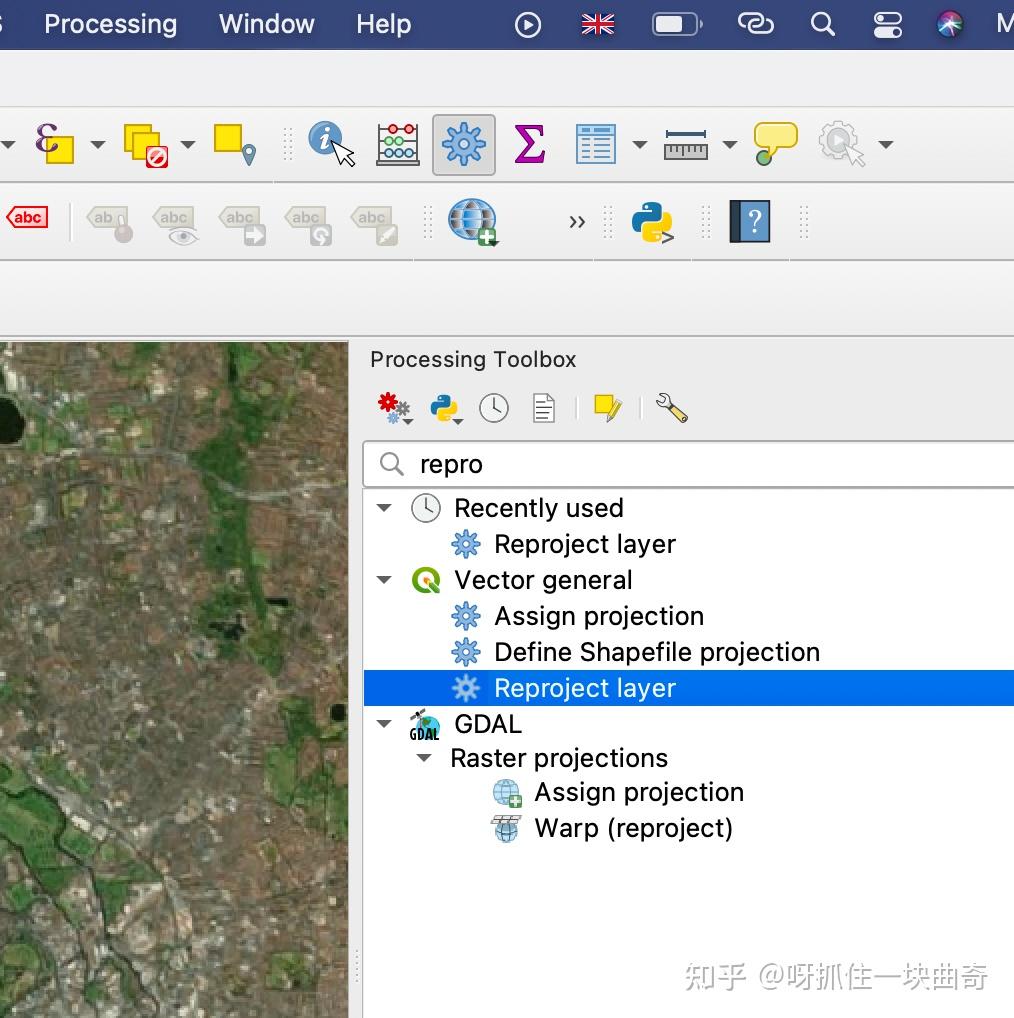Click the greyed Run Feature Action icon
The width and height of the screenshot is (1014, 1018).
841,144
